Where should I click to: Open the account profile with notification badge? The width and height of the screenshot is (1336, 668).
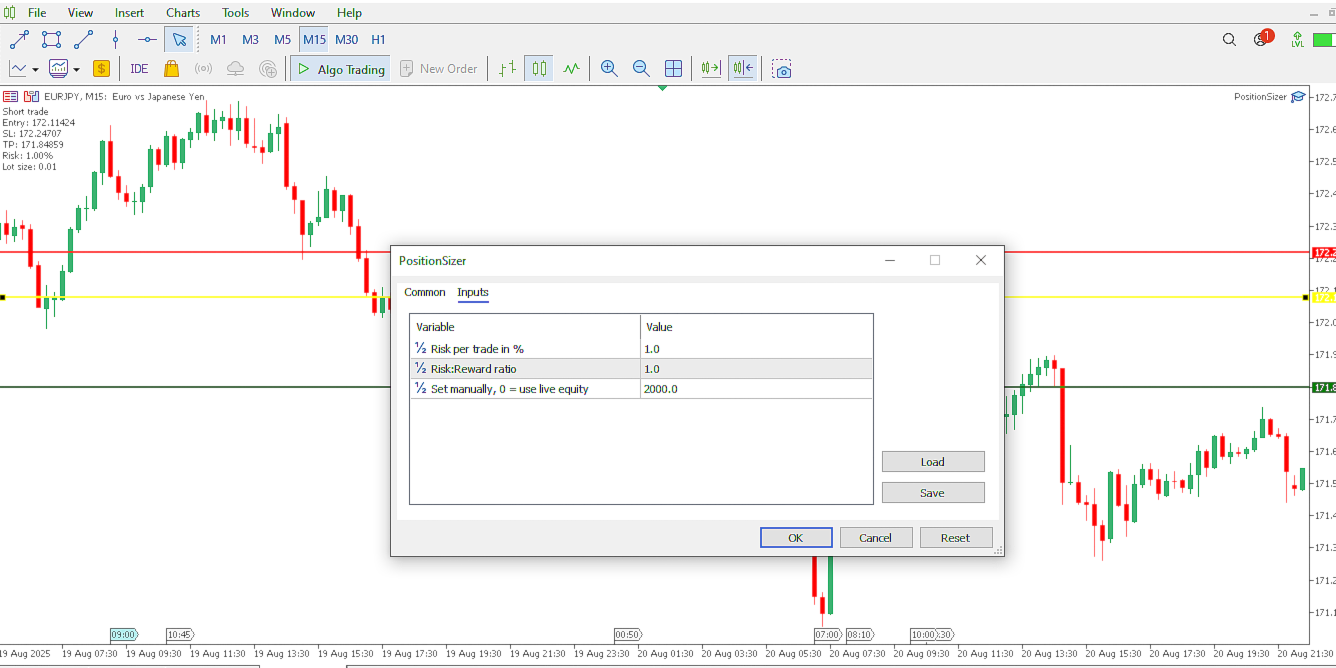point(1262,39)
